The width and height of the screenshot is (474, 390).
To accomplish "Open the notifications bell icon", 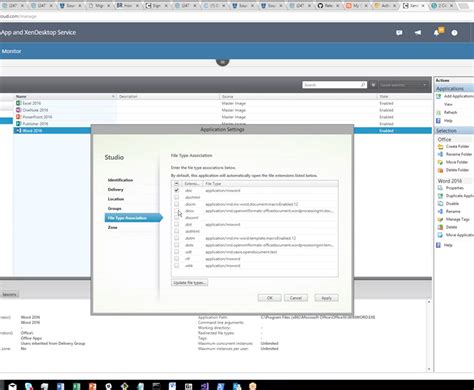I will click(x=436, y=33).
